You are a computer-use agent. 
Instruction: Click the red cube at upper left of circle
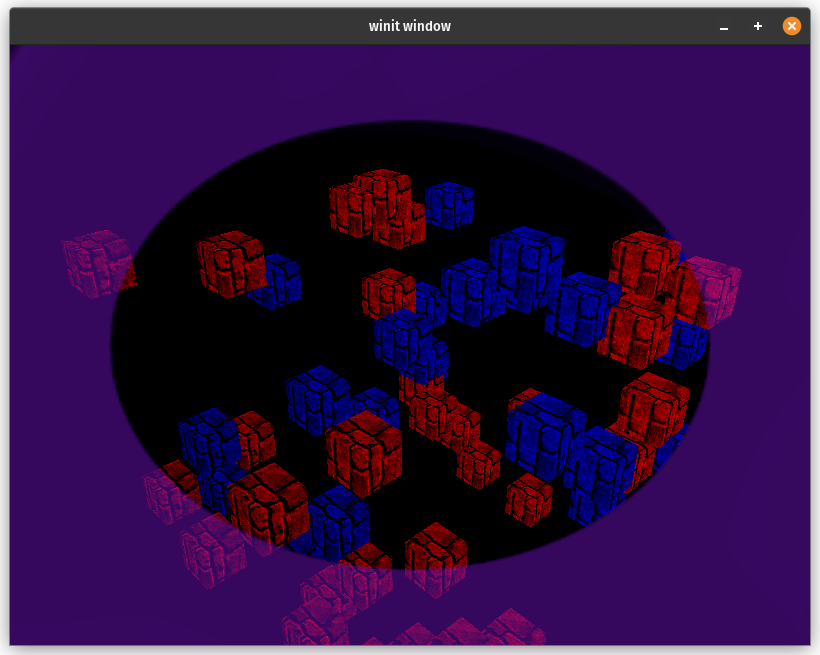point(230,263)
